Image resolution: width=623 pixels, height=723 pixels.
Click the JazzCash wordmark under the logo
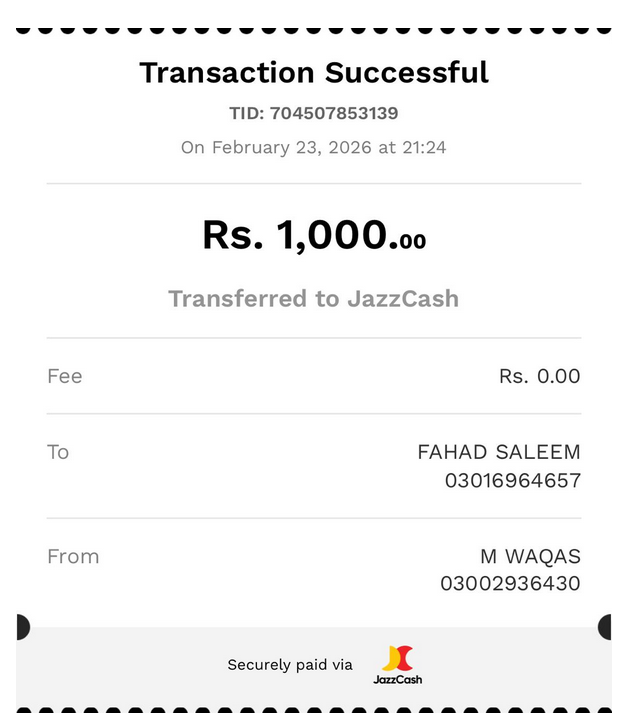point(398,680)
